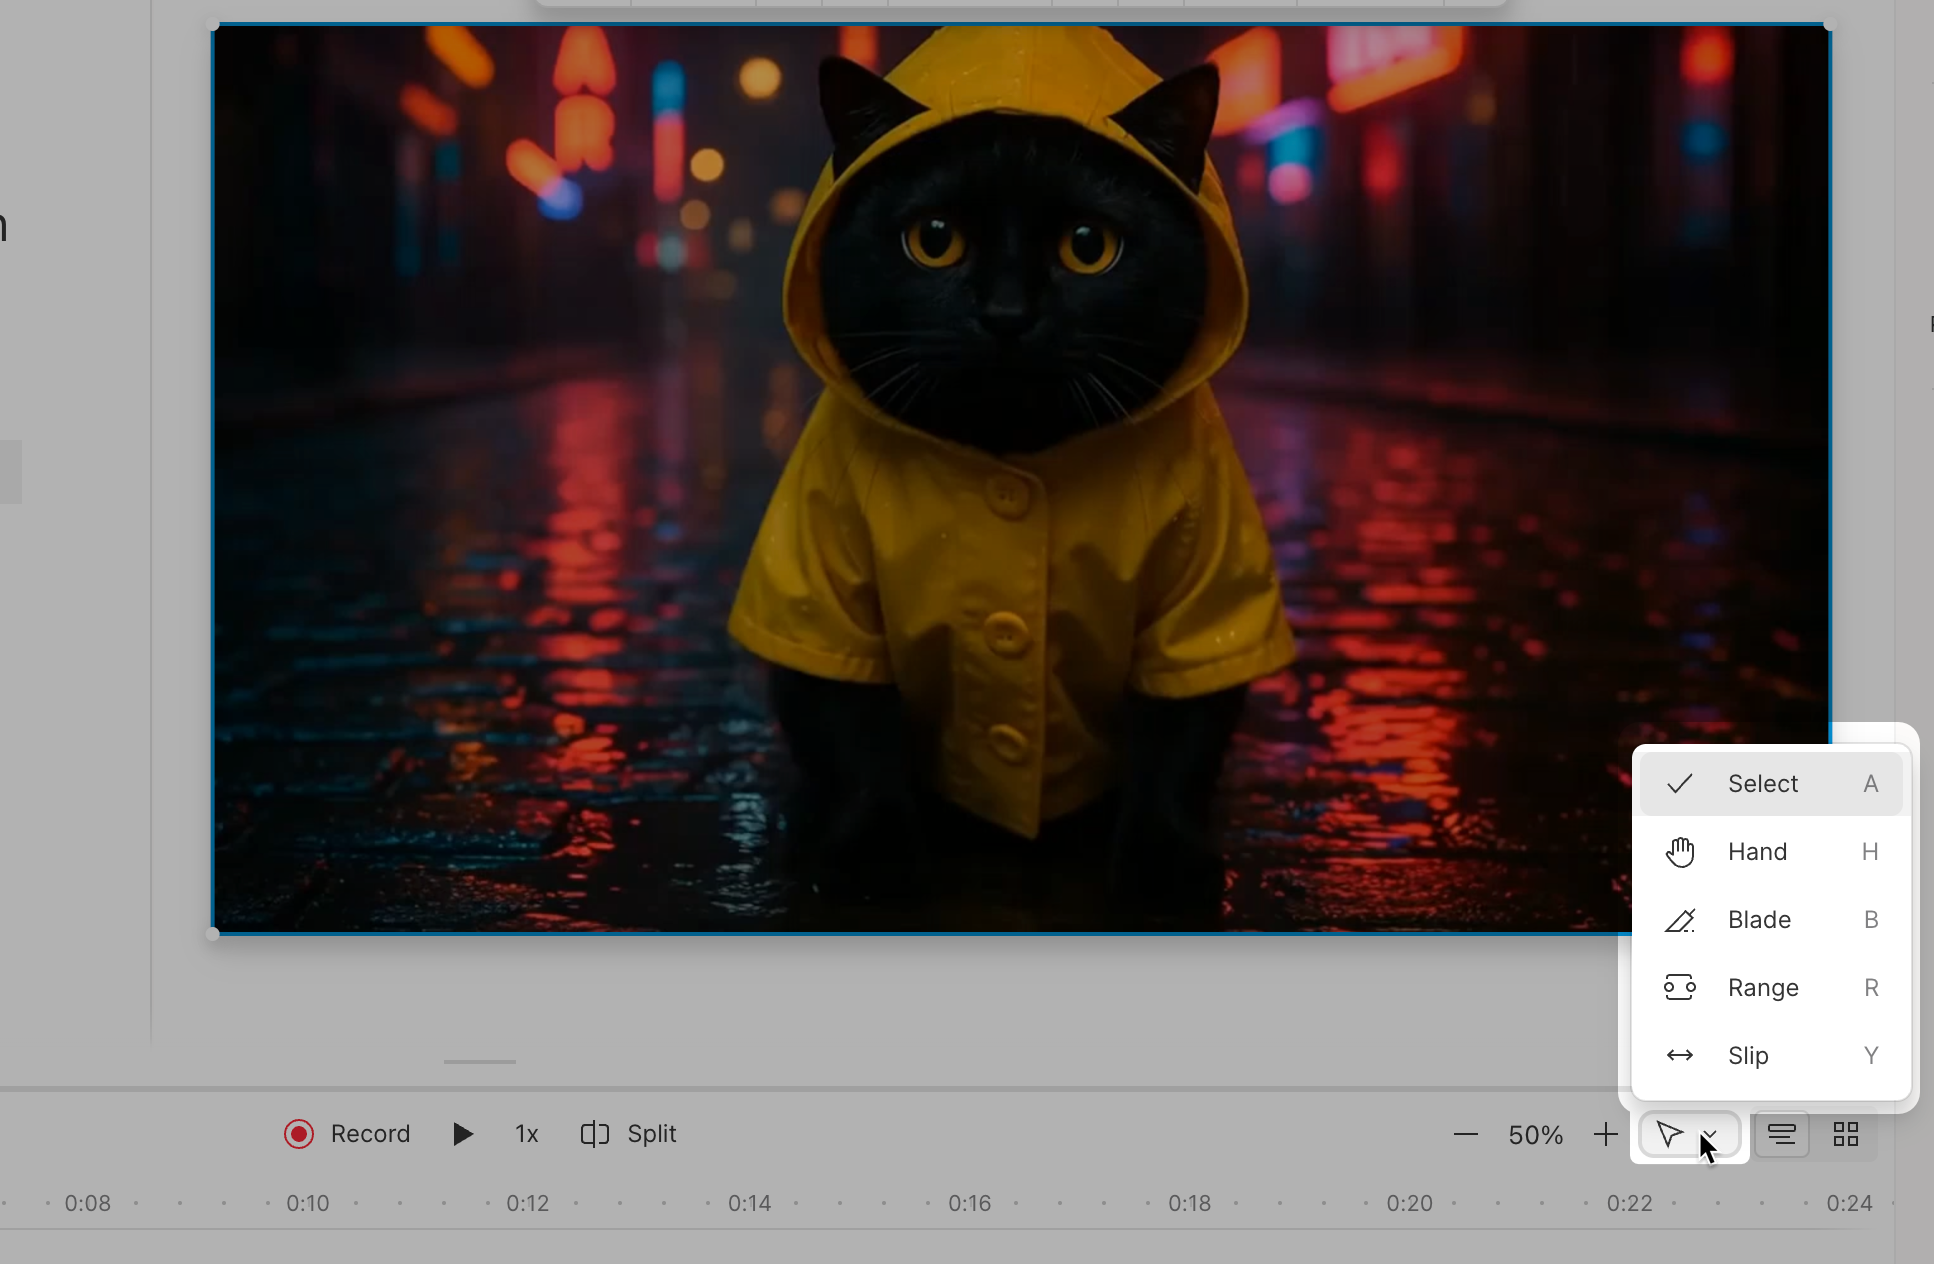1934x1264 pixels.
Task: Open the 1x playback speed selector
Action: pyautogui.click(x=525, y=1134)
